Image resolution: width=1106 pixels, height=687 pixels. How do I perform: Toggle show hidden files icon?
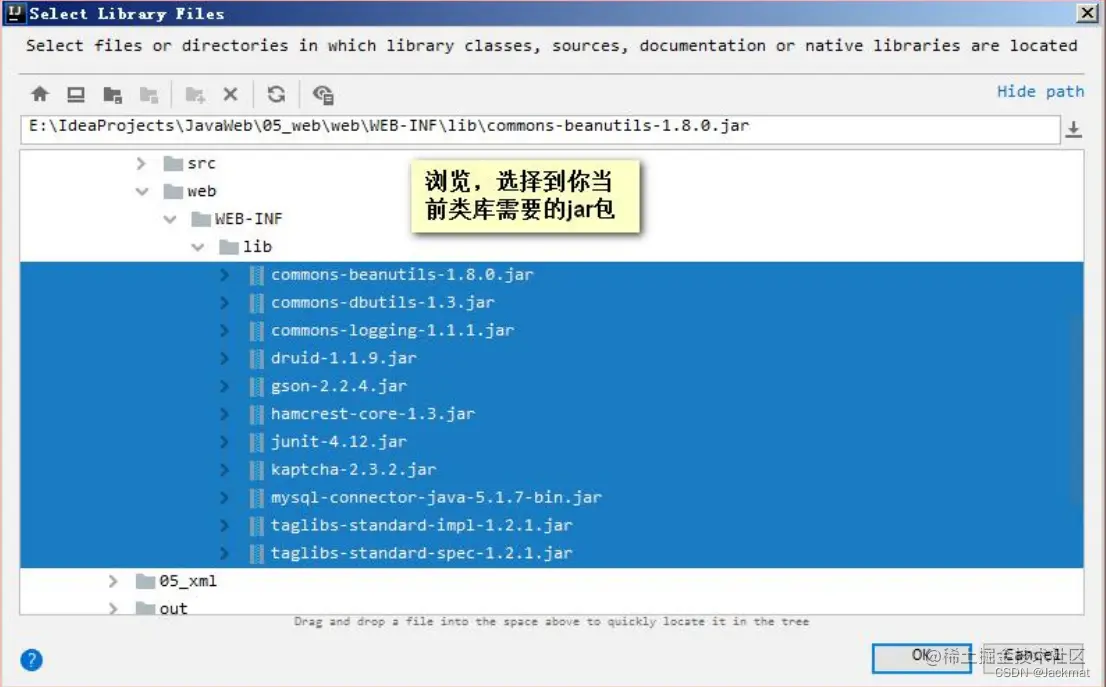pyautogui.click(x=323, y=95)
